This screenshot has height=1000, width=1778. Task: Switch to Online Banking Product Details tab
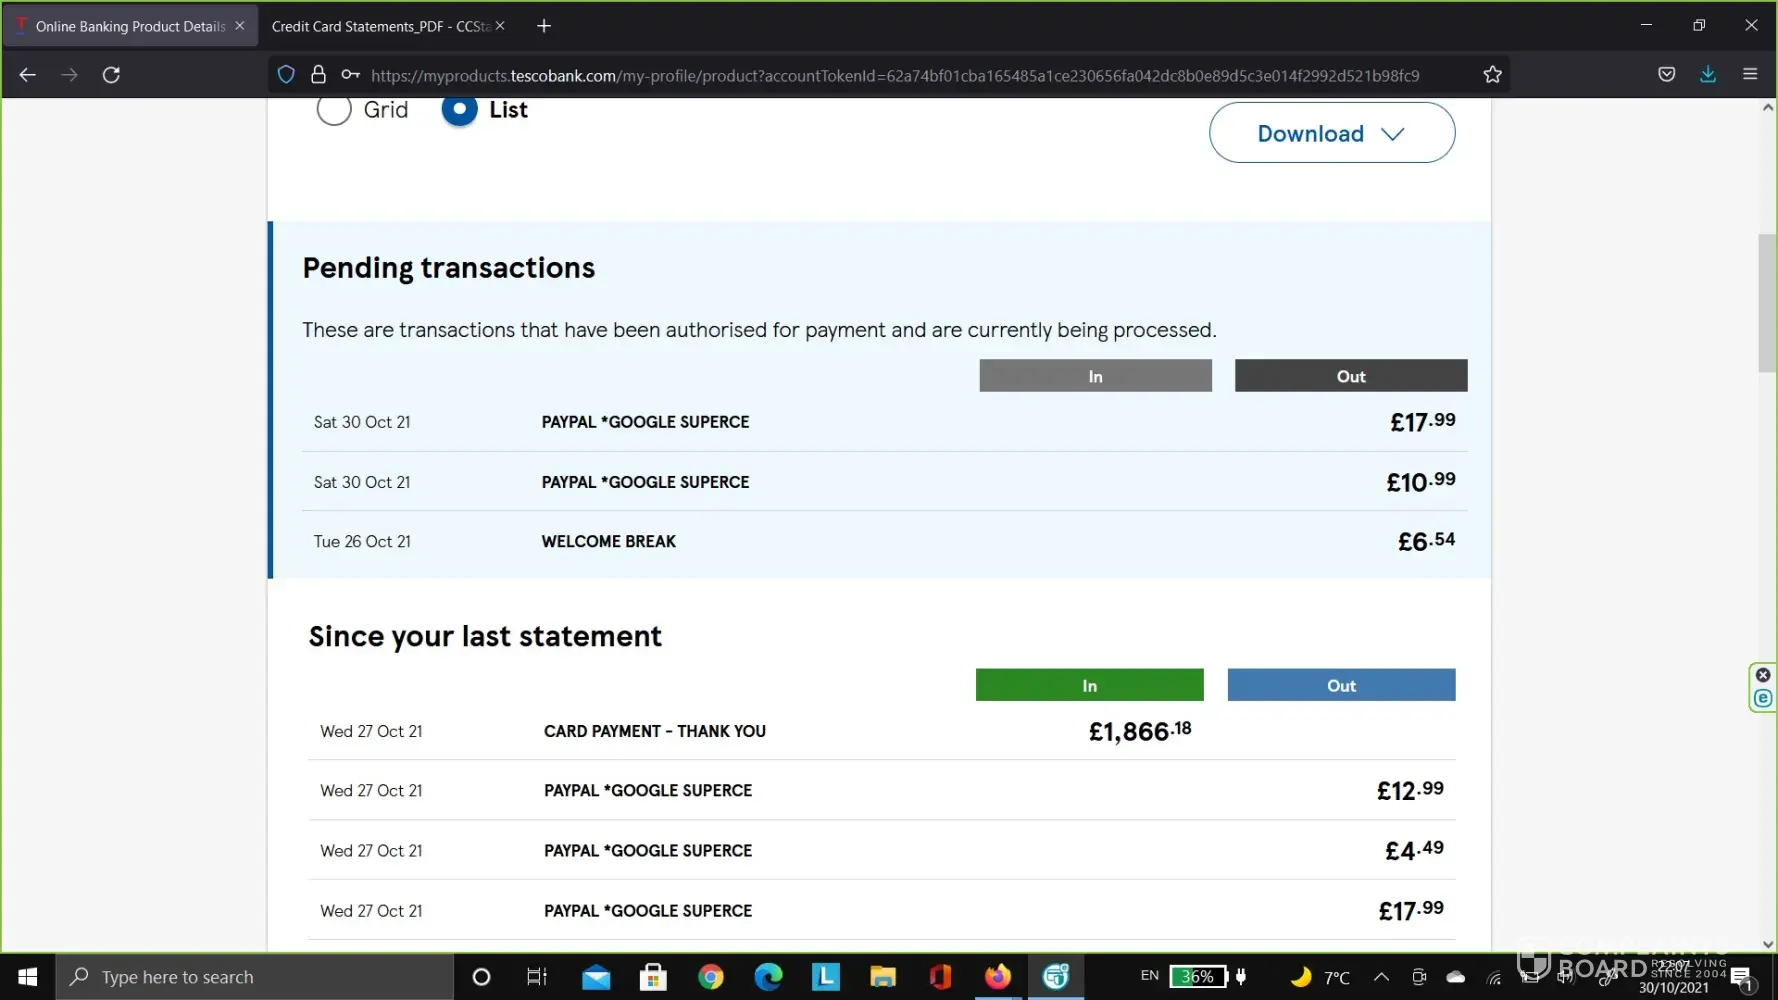point(130,26)
